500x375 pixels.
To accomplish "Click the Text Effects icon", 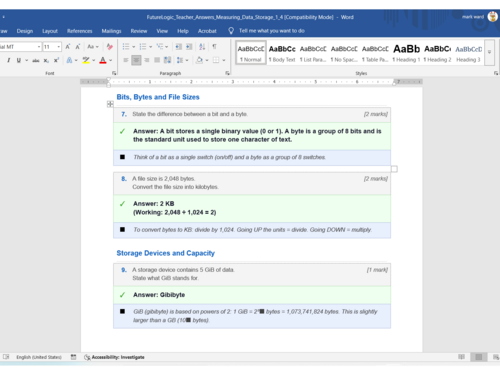I will click(69, 60).
